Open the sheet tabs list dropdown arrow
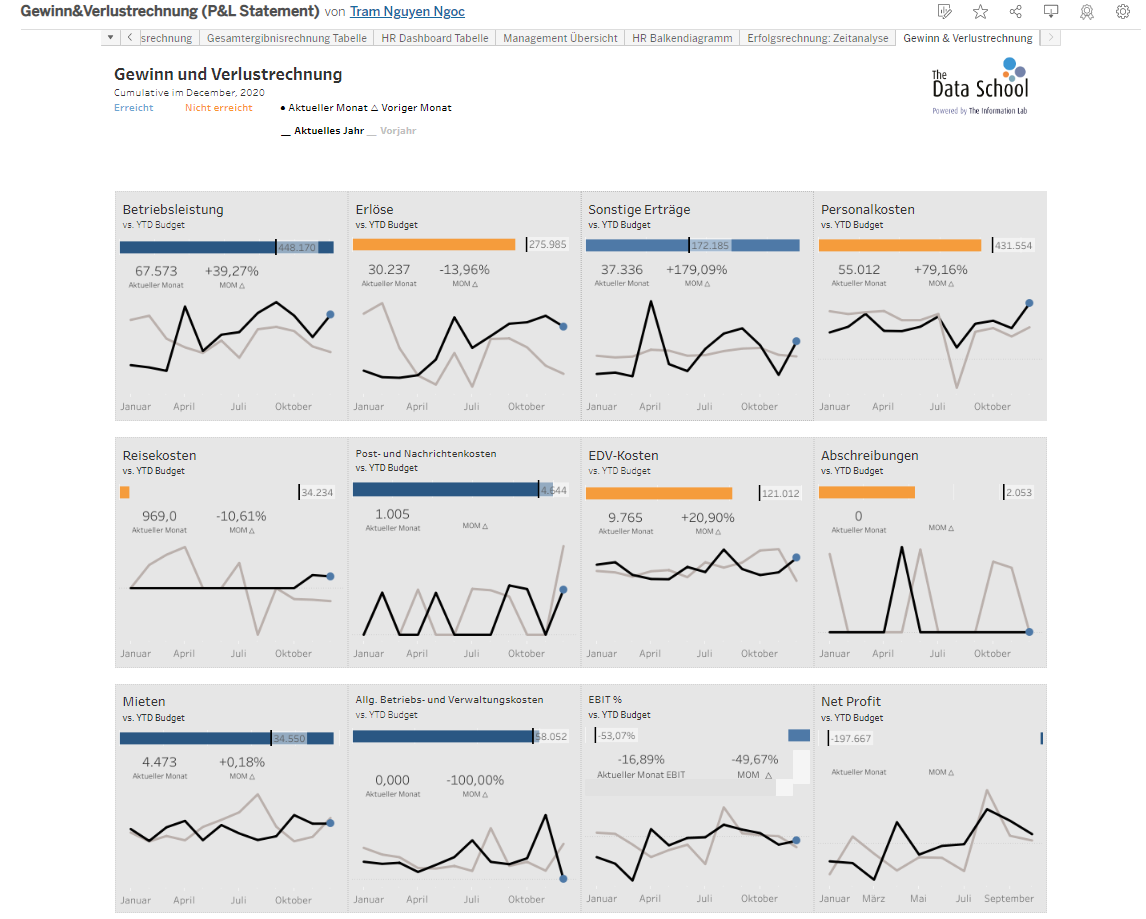 [x=109, y=38]
